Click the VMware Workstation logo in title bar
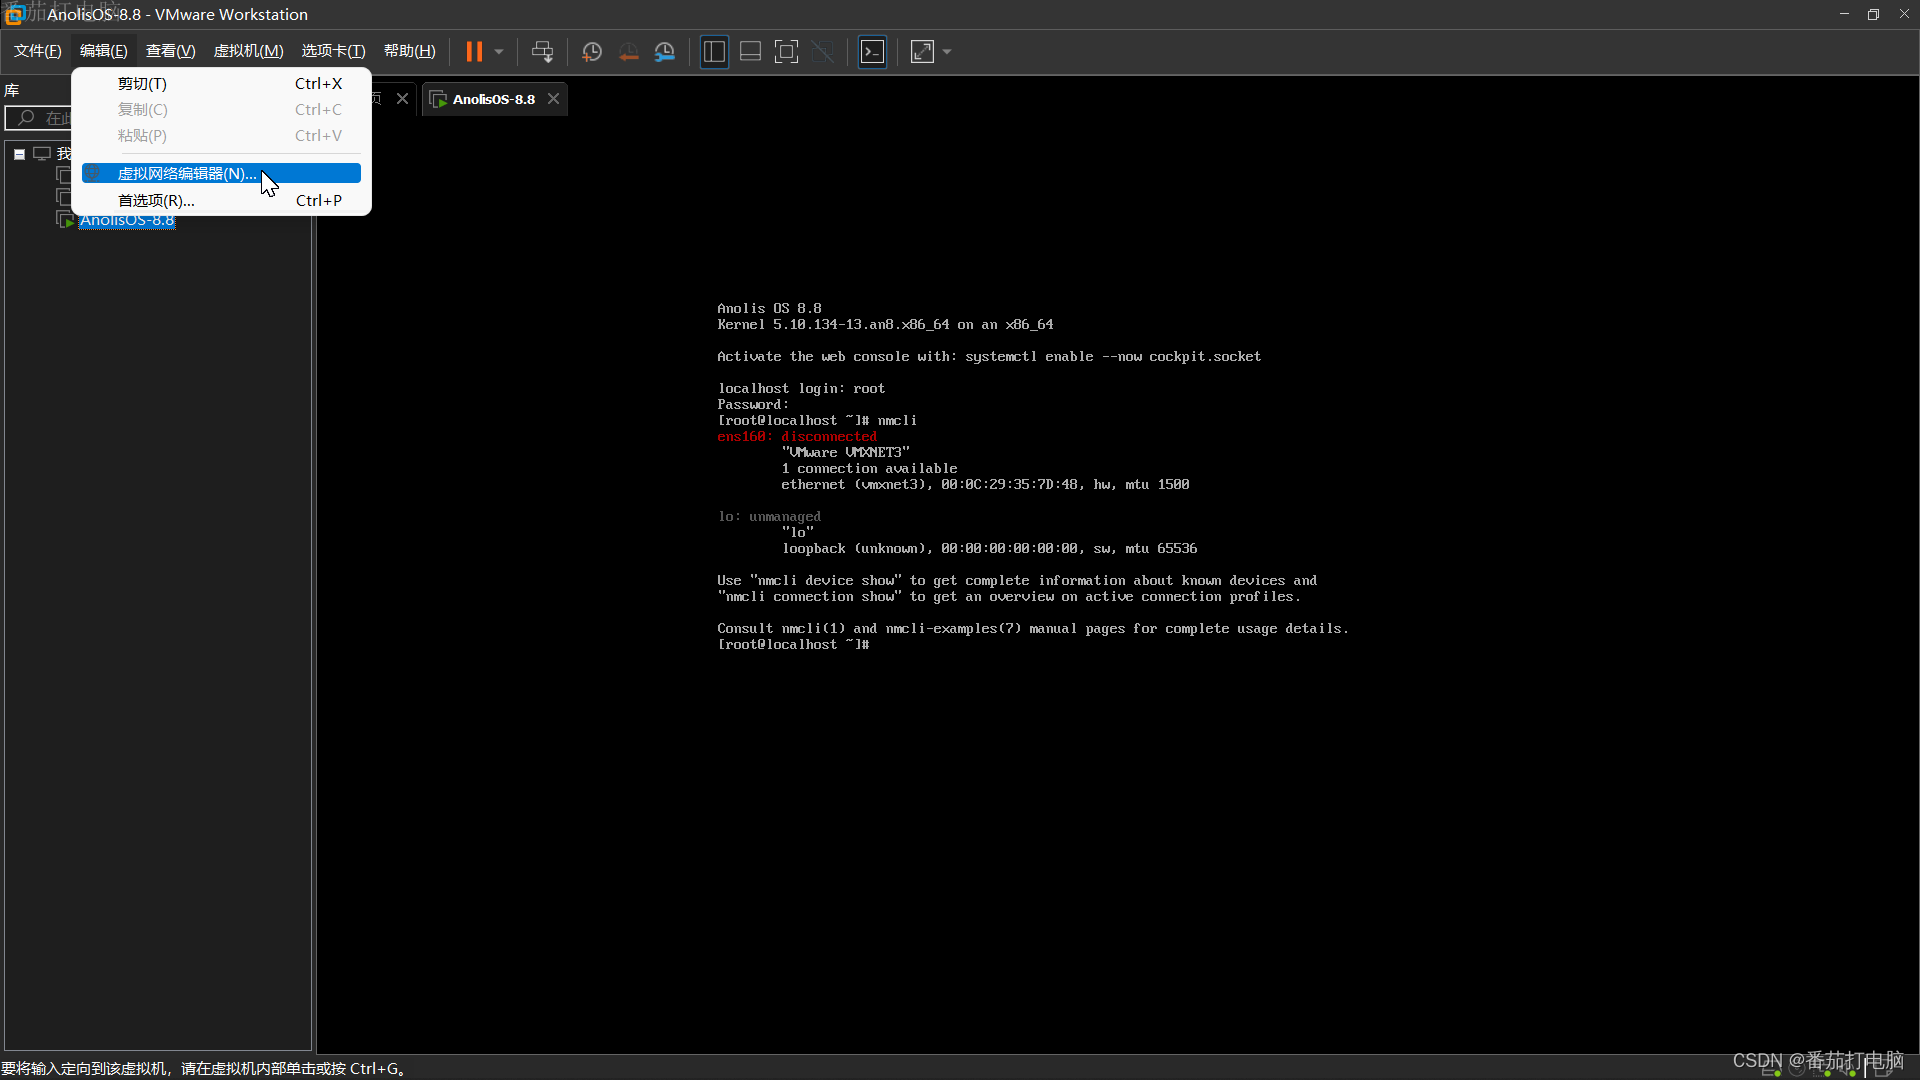The image size is (1920, 1080). click(14, 14)
